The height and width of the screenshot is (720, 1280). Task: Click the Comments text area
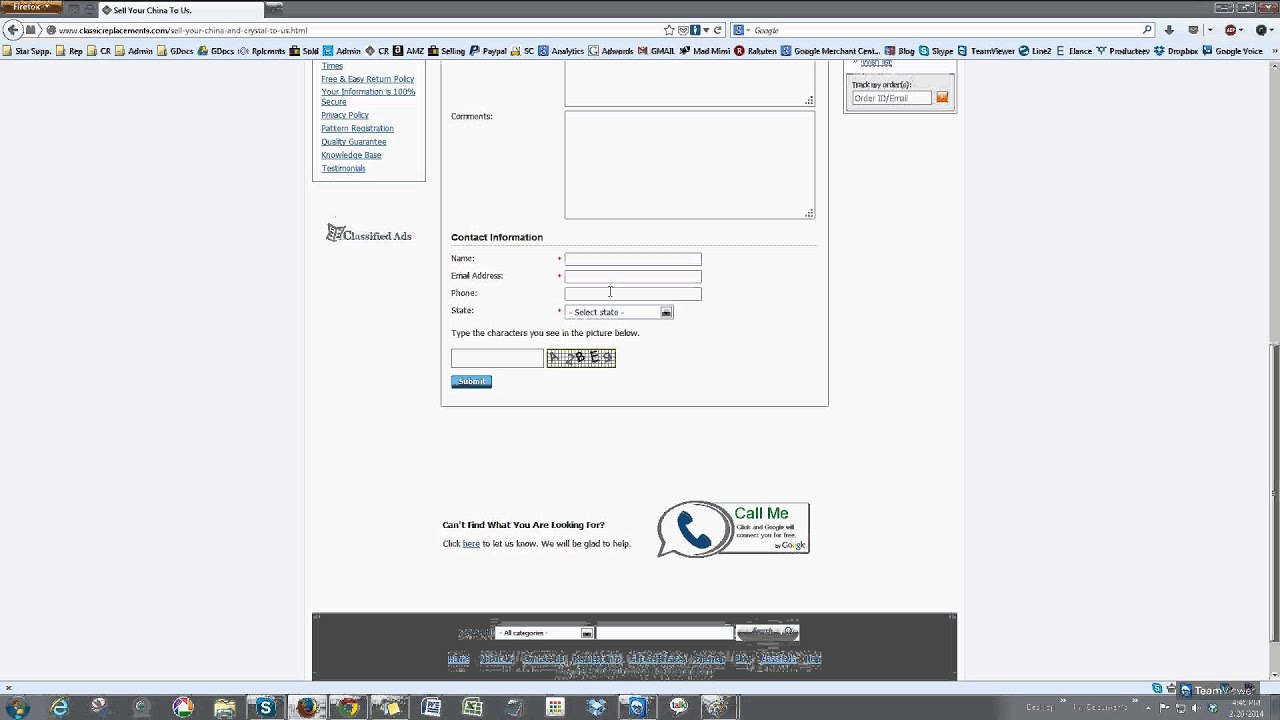[689, 164]
